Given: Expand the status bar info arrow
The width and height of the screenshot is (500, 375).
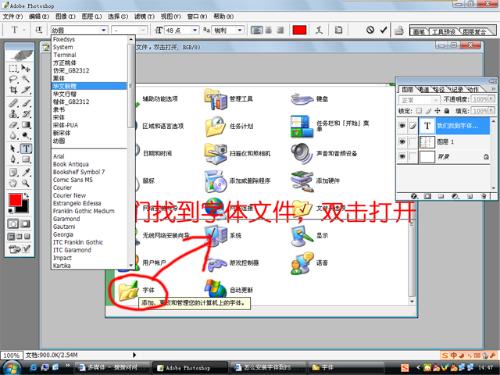Looking at the screenshot, I should pos(134,355).
